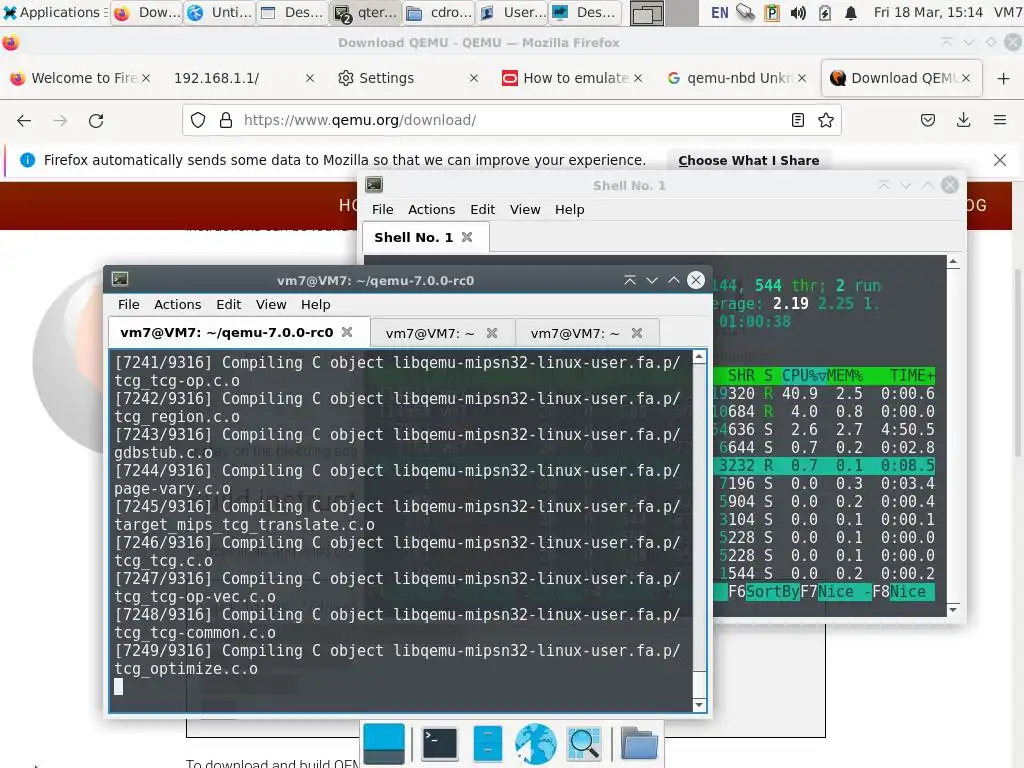Go forward one page in Firefox

point(60,120)
